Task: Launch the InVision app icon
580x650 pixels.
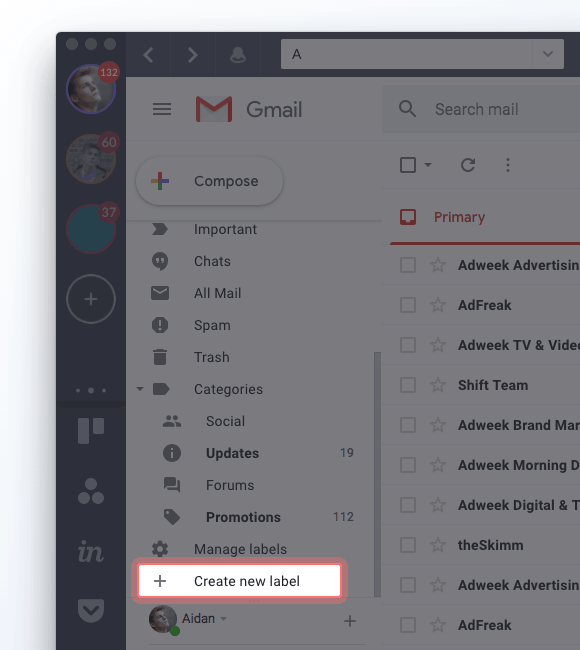Action: [91, 552]
